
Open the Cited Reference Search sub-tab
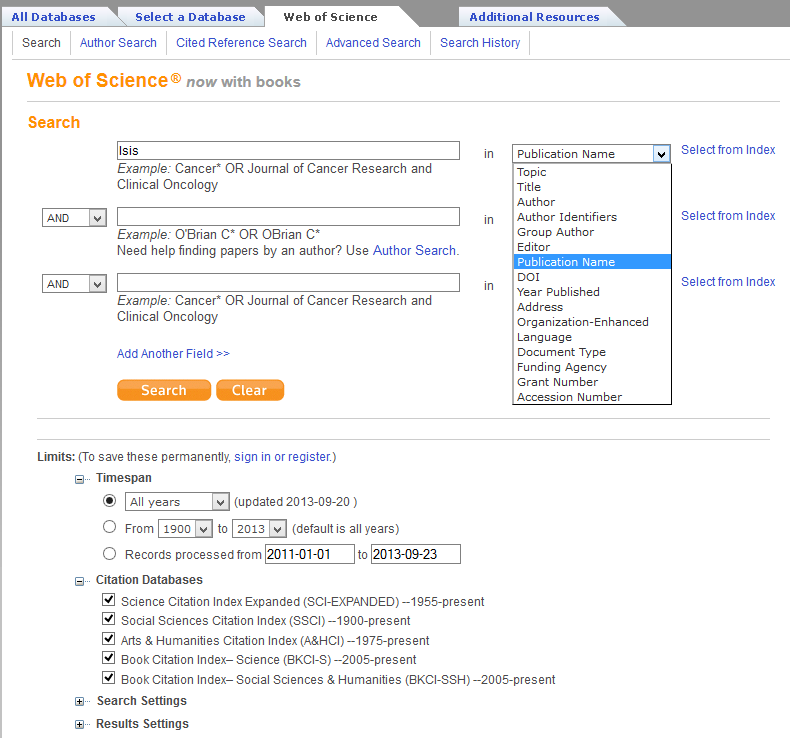pyautogui.click(x=241, y=43)
